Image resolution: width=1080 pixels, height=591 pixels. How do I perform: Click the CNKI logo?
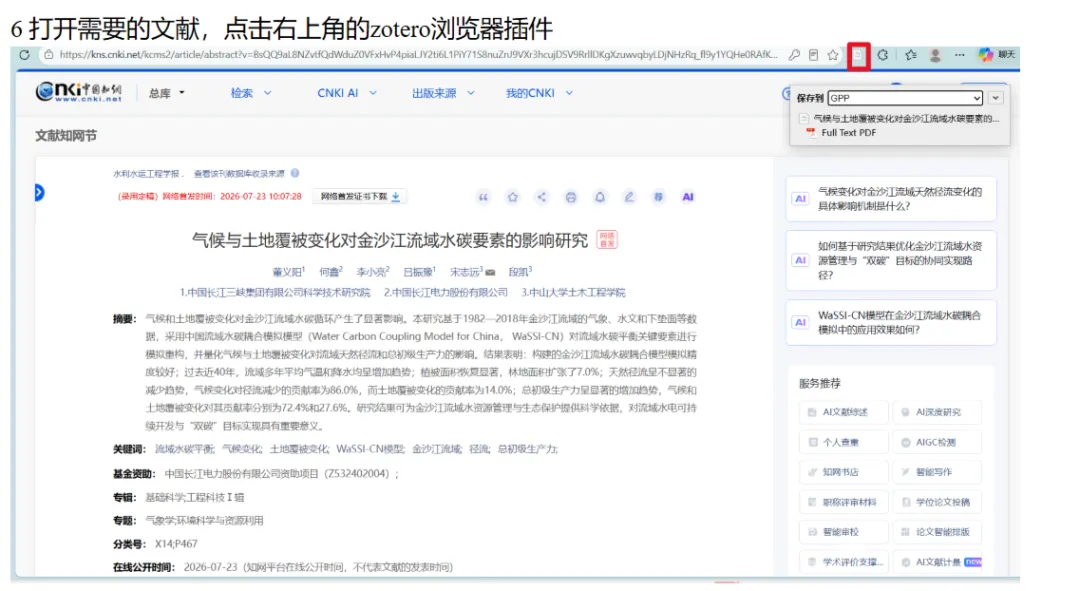(x=79, y=92)
